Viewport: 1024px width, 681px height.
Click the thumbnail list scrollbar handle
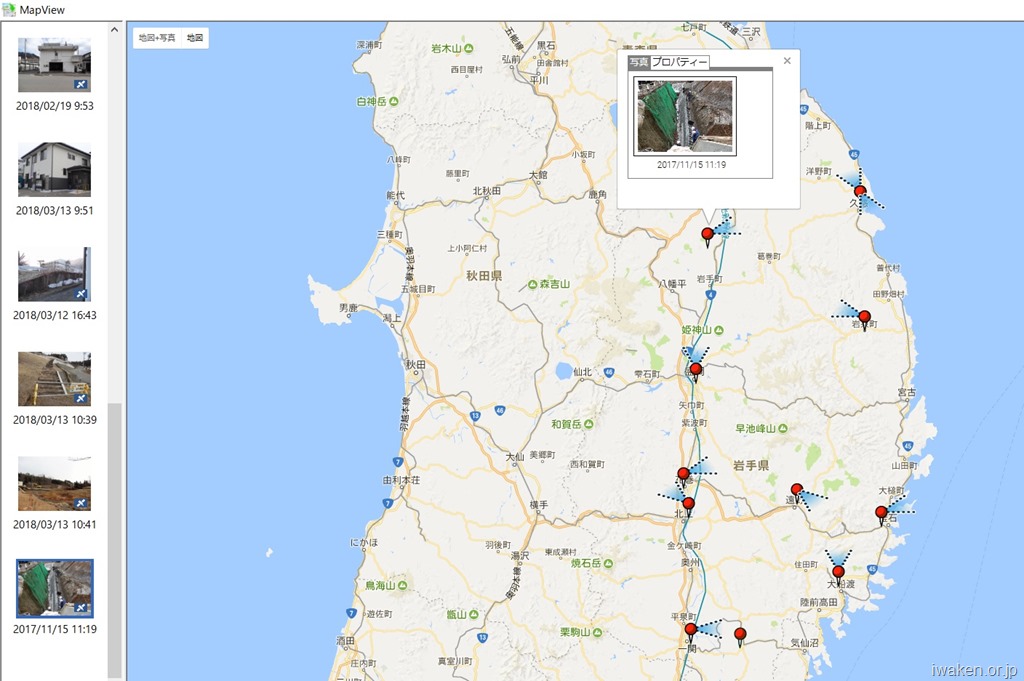click(x=114, y=540)
